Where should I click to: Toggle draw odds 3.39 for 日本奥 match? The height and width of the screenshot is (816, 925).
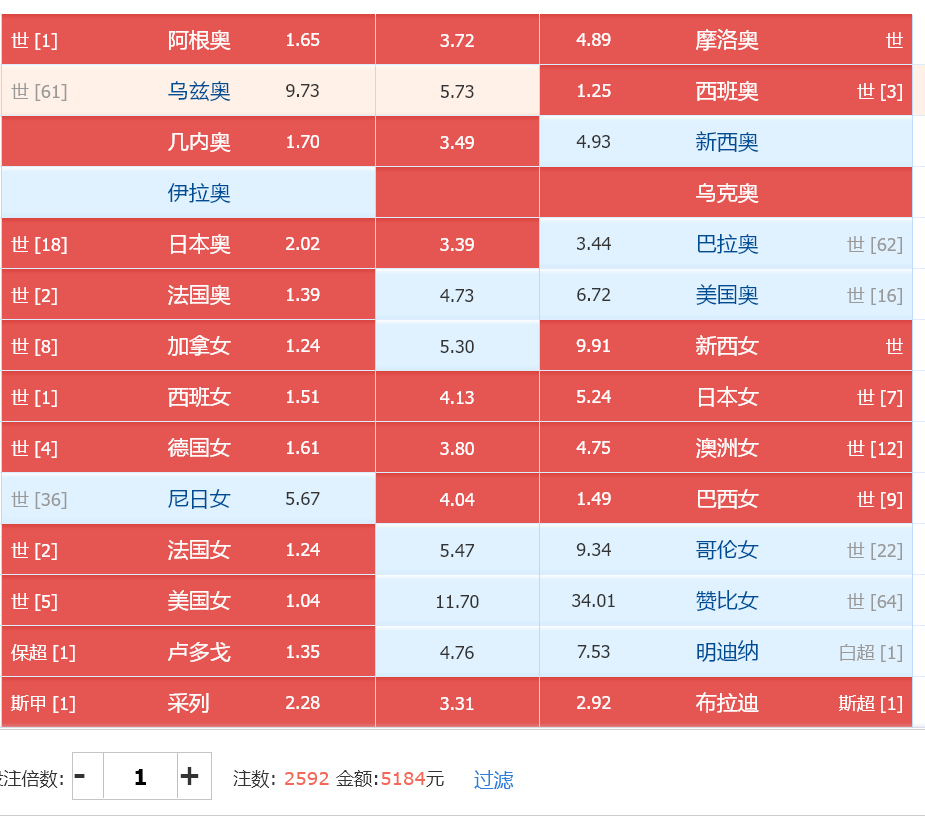(457, 244)
